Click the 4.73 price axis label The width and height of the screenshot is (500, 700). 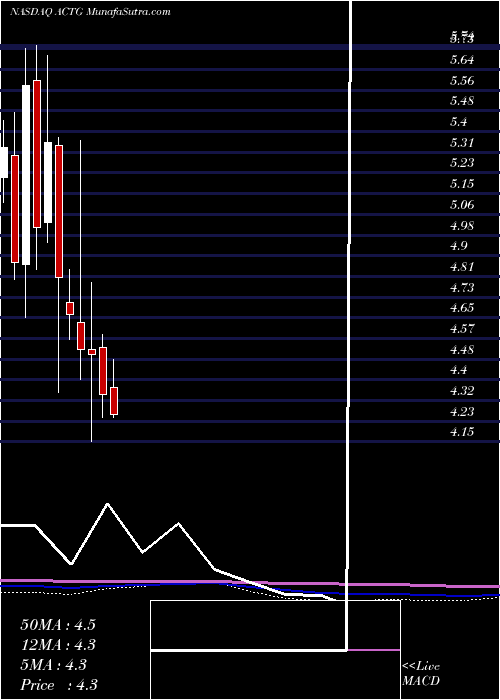click(462, 287)
